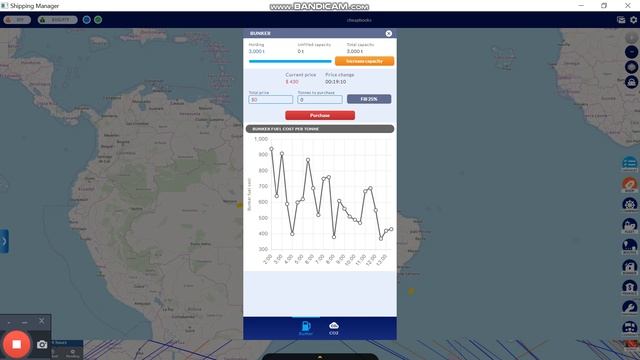Click the map zoom-out button
The image size is (640, 360).
631,52
